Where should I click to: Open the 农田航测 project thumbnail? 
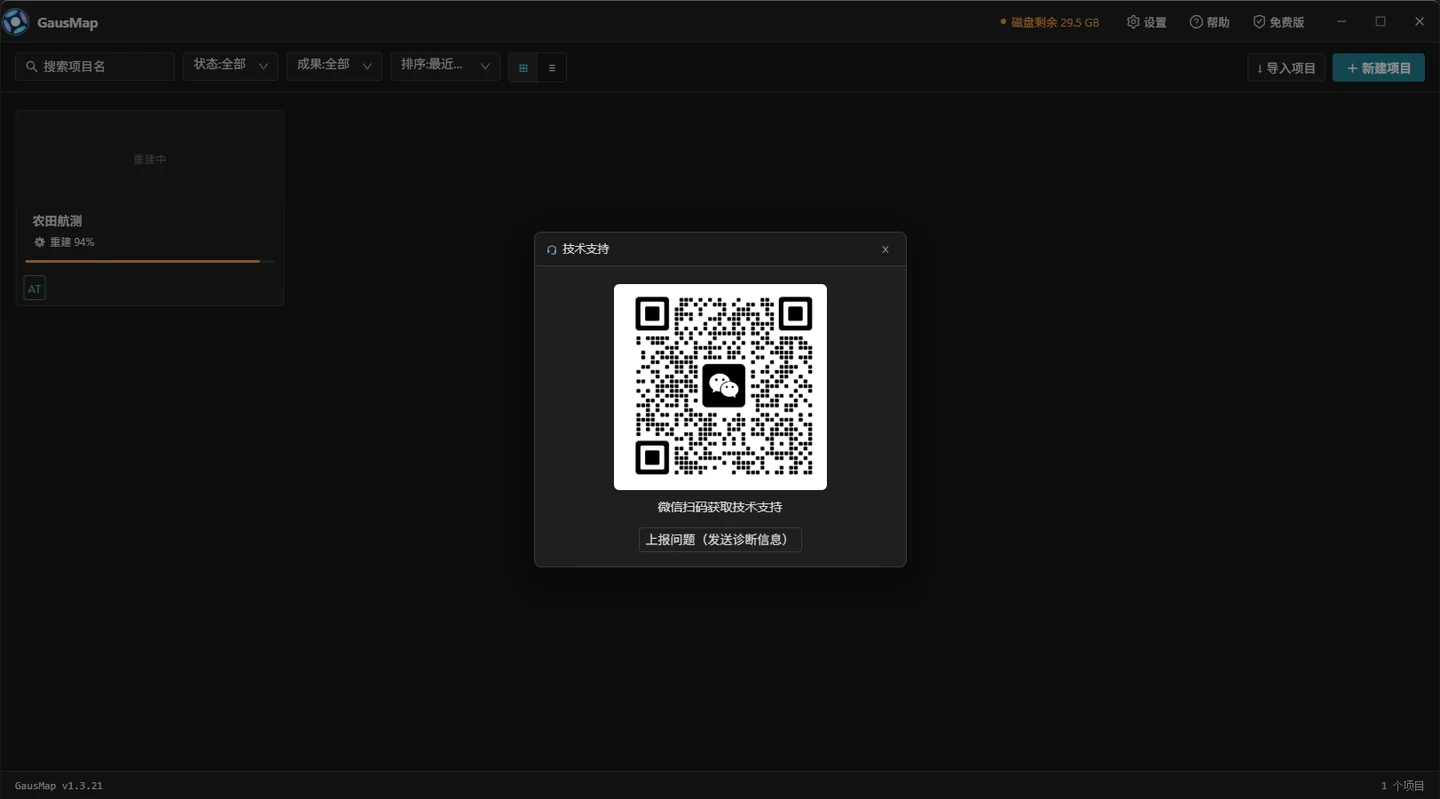click(x=150, y=159)
